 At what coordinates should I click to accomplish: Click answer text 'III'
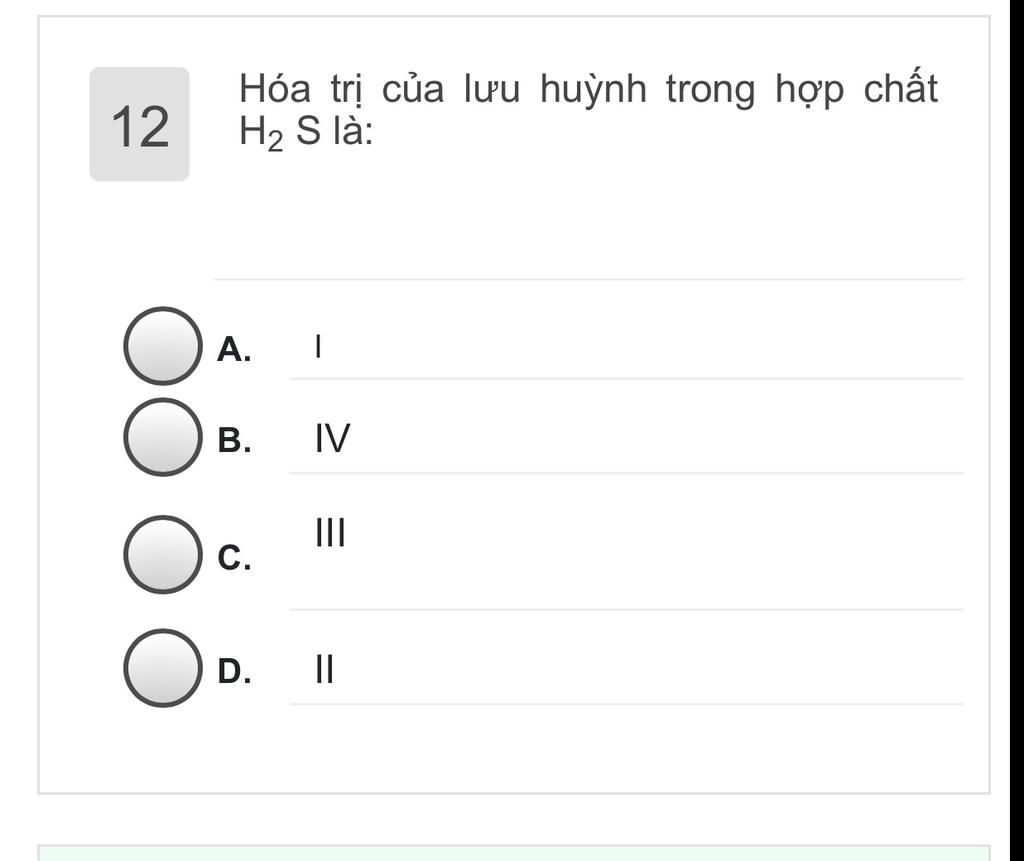[x=330, y=533]
